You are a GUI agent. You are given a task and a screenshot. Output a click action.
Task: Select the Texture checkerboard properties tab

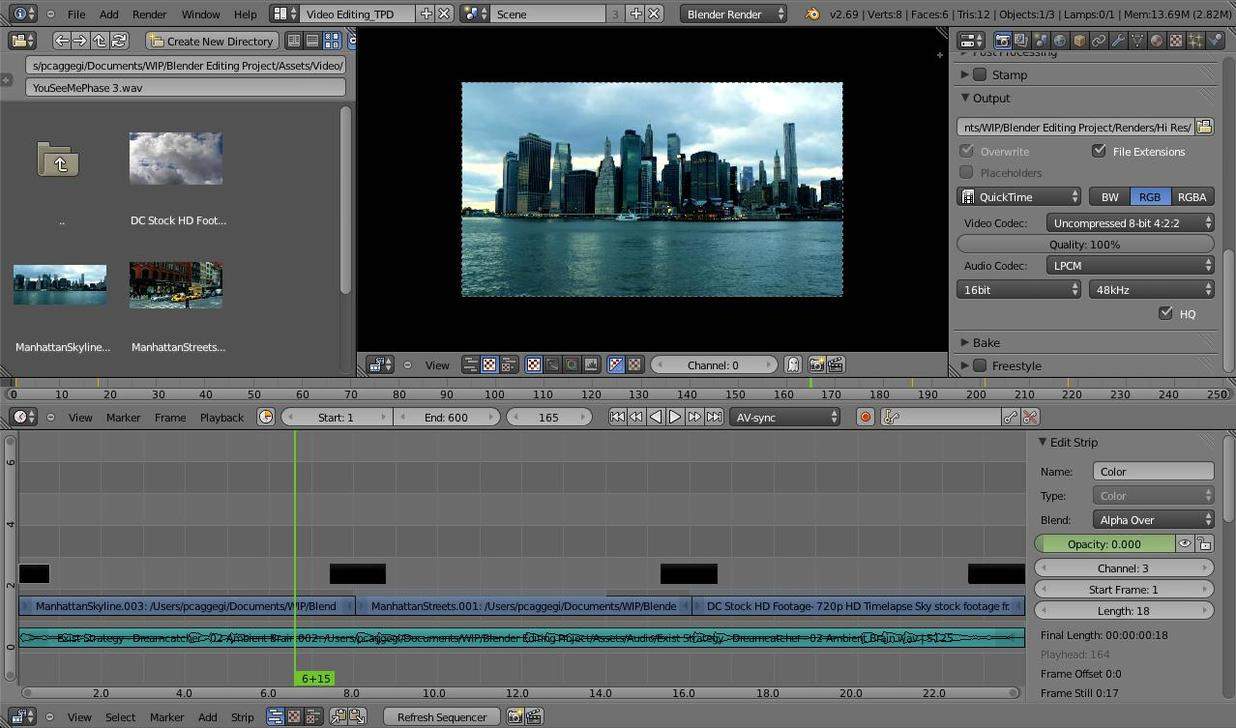point(1176,41)
